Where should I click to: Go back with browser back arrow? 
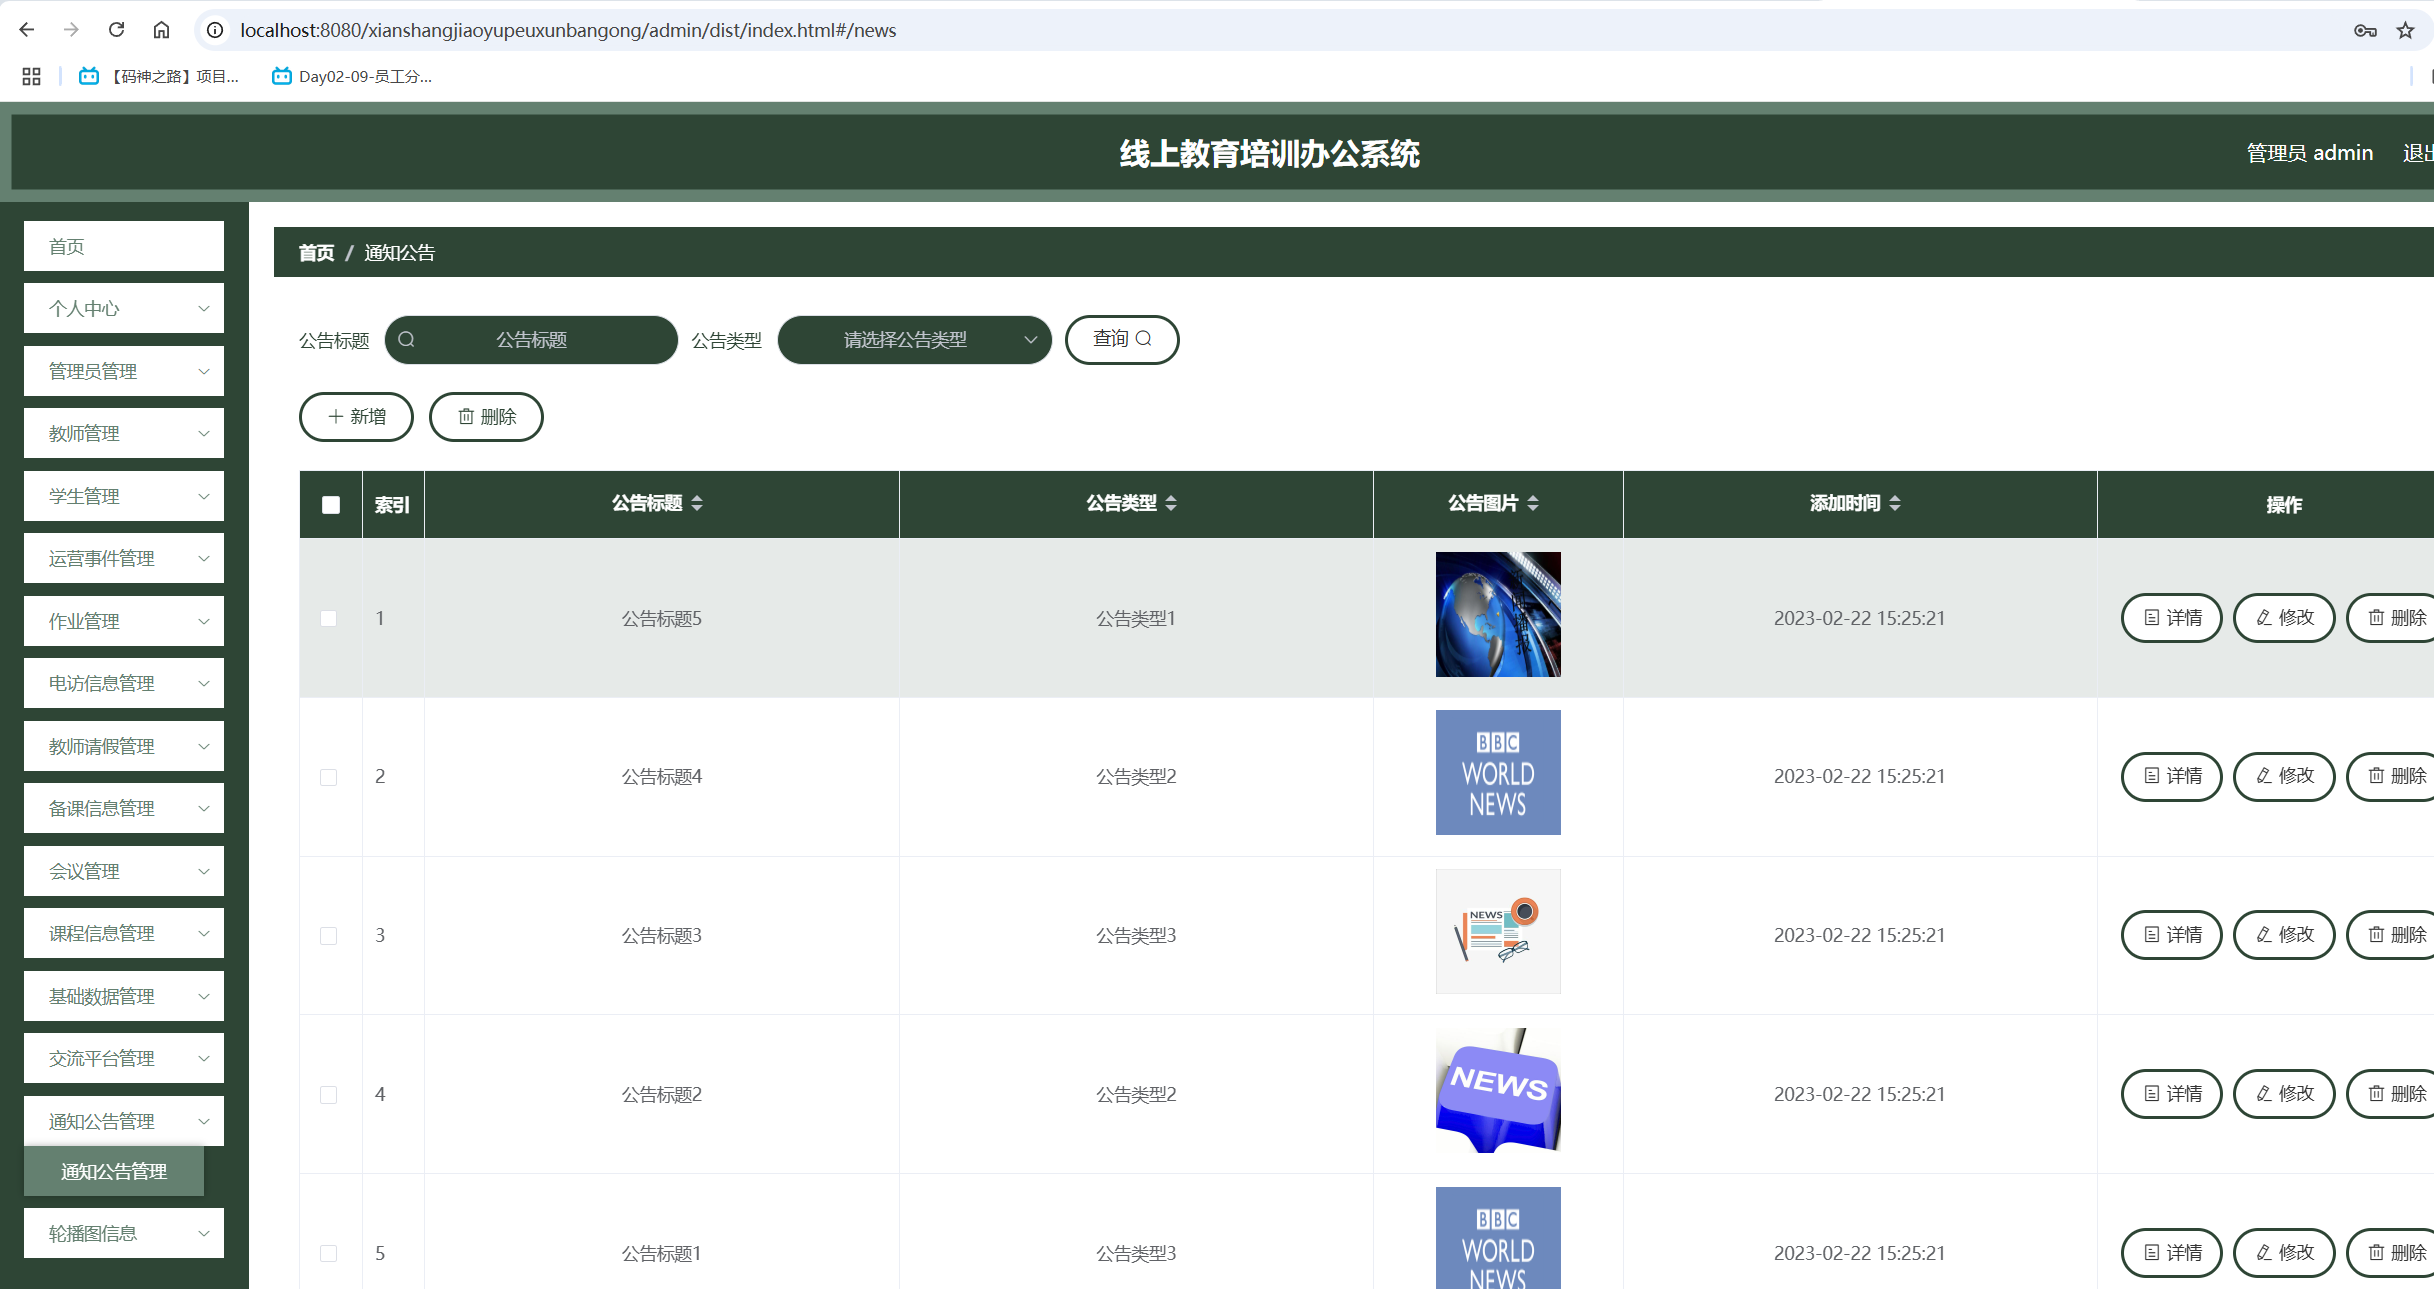click(27, 30)
